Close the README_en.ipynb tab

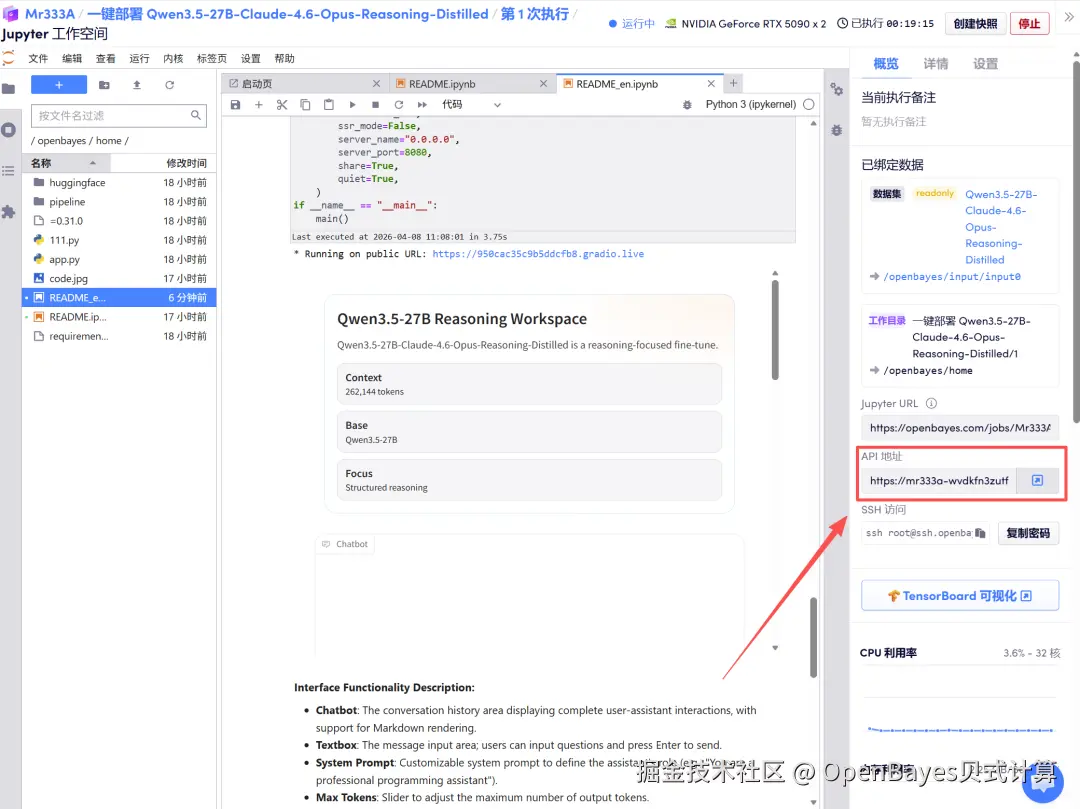pos(711,83)
